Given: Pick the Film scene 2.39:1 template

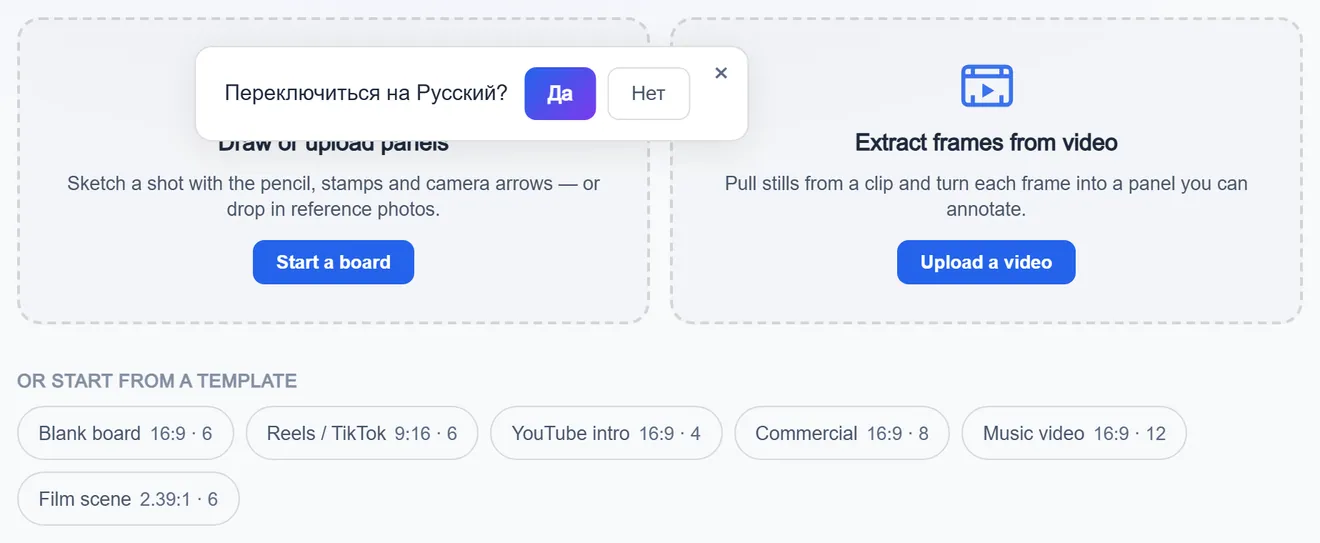Looking at the screenshot, I should point(128,499).
